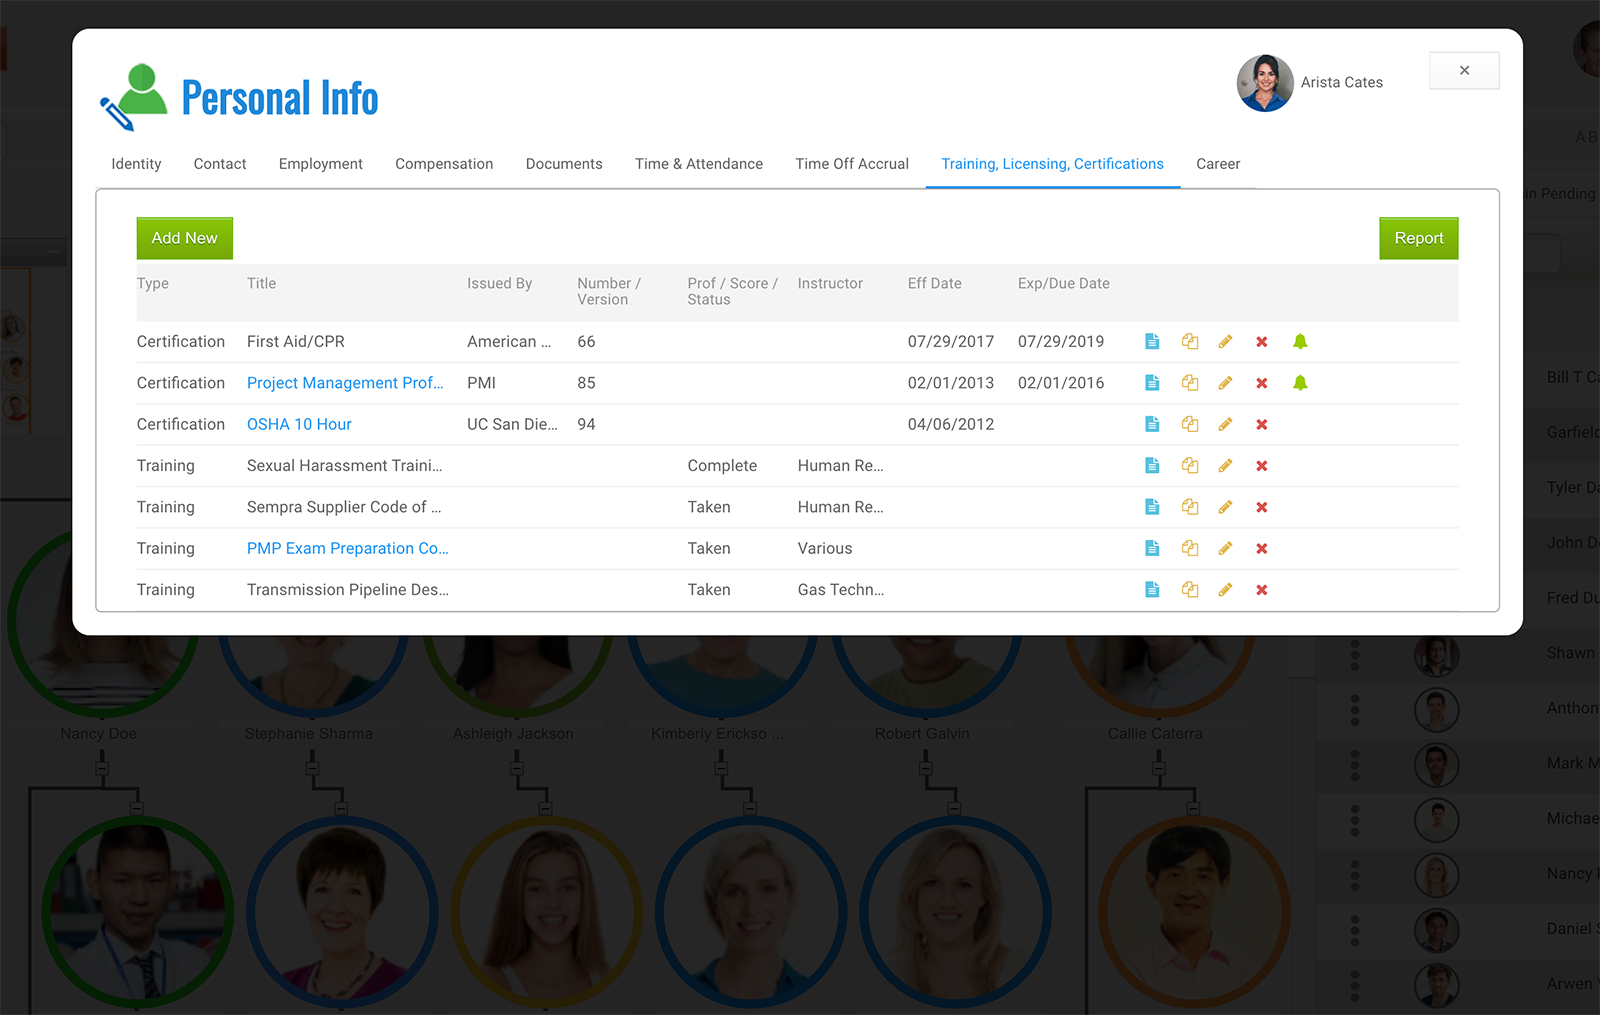Generate a report with the Report button

pos(1419,238)
